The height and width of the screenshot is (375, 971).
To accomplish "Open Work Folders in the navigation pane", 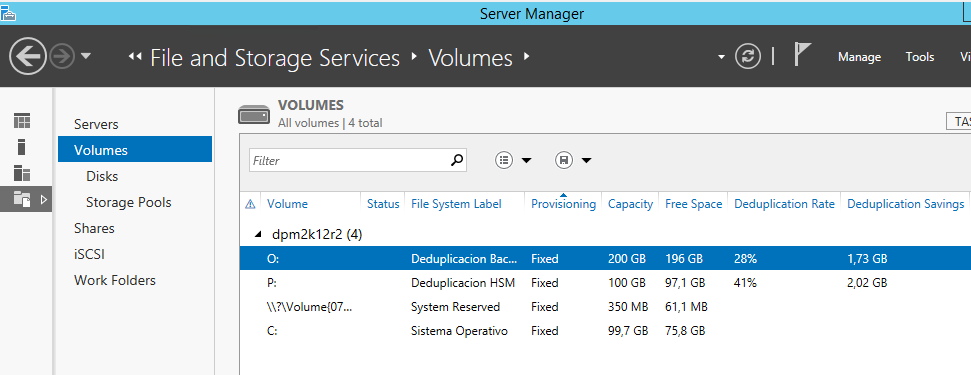I will point(115,280).
